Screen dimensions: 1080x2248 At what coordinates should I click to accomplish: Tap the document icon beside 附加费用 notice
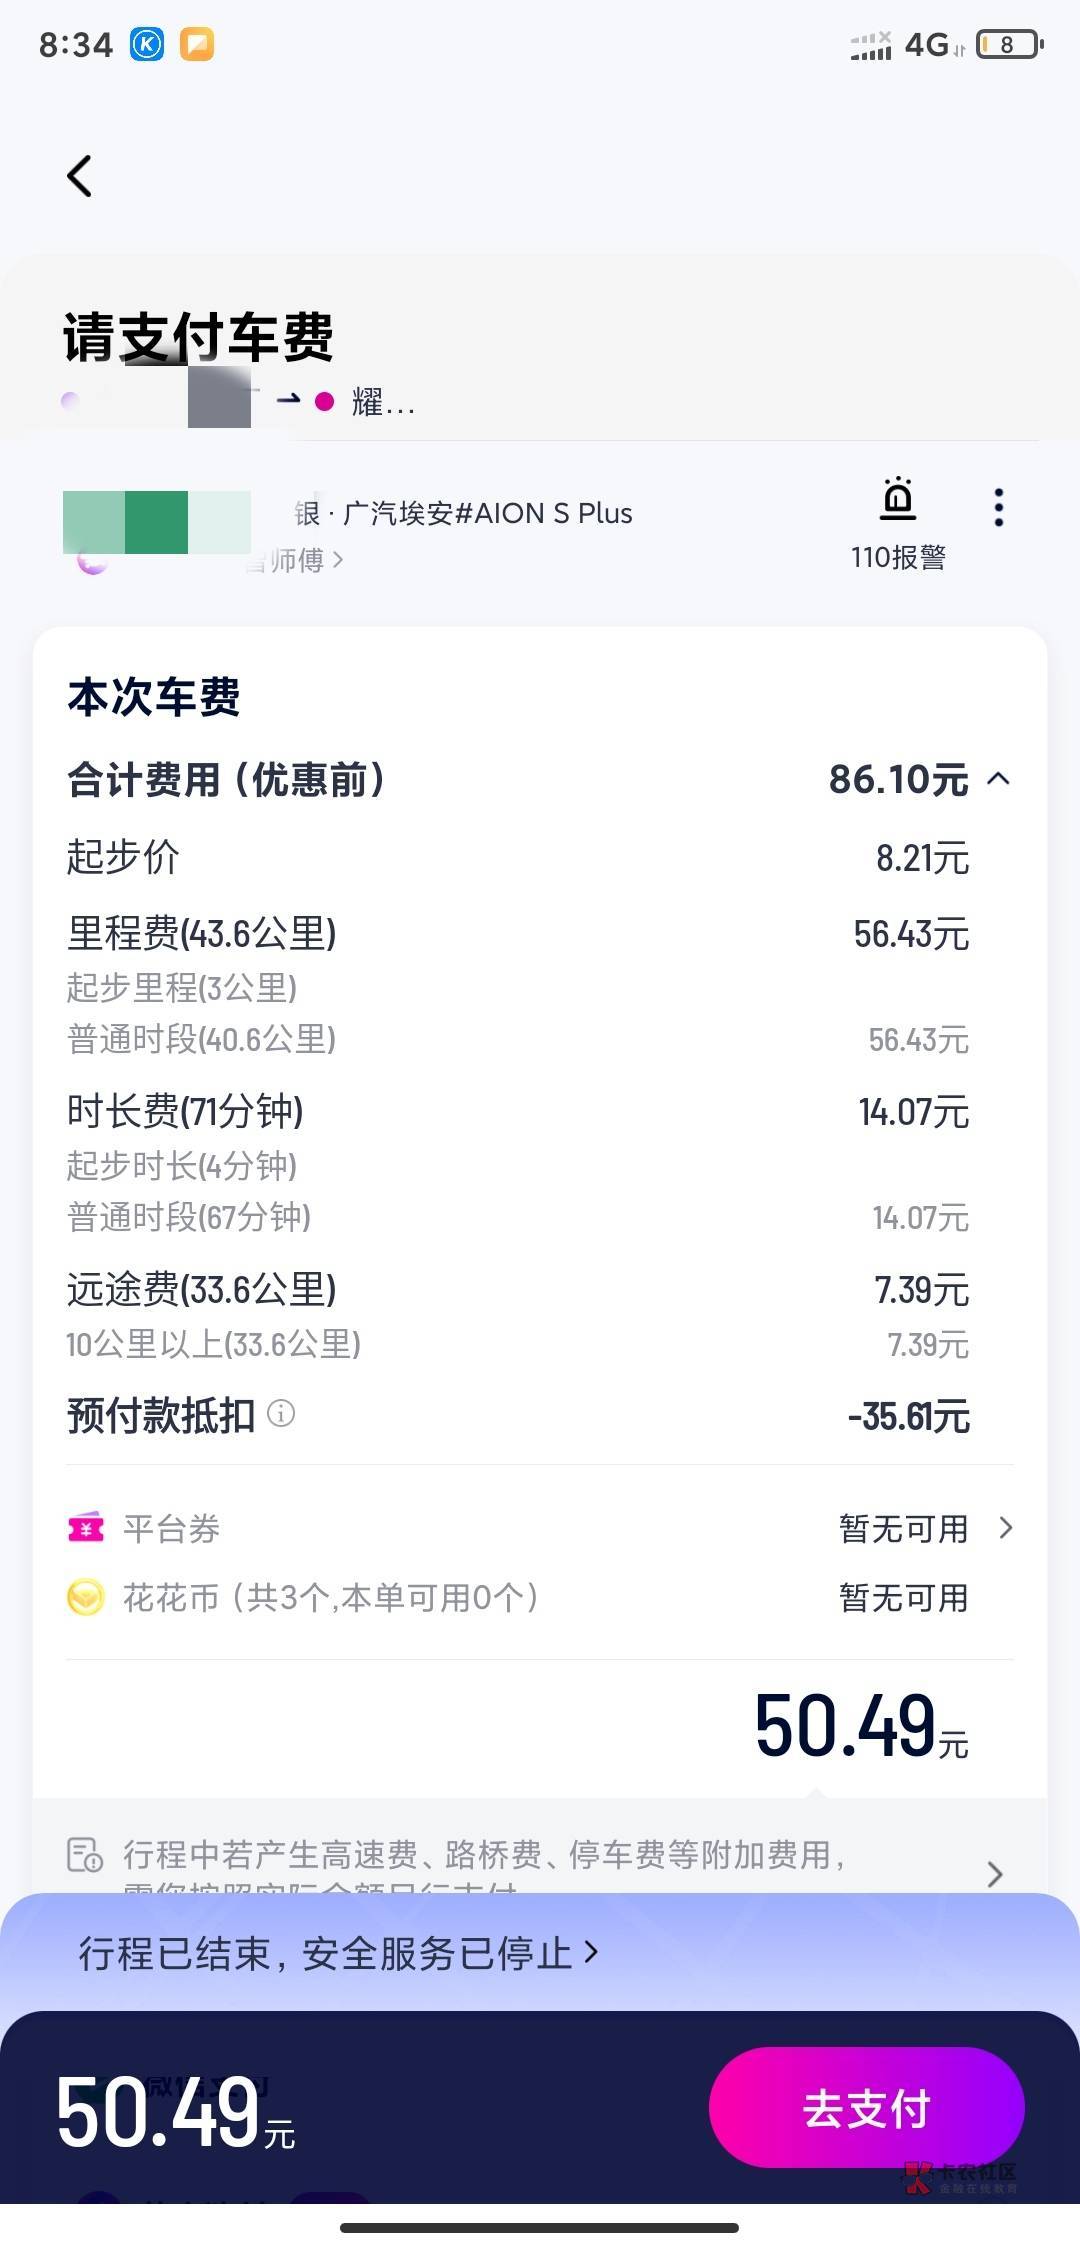pyautogui.click(x=85, y=1855)
